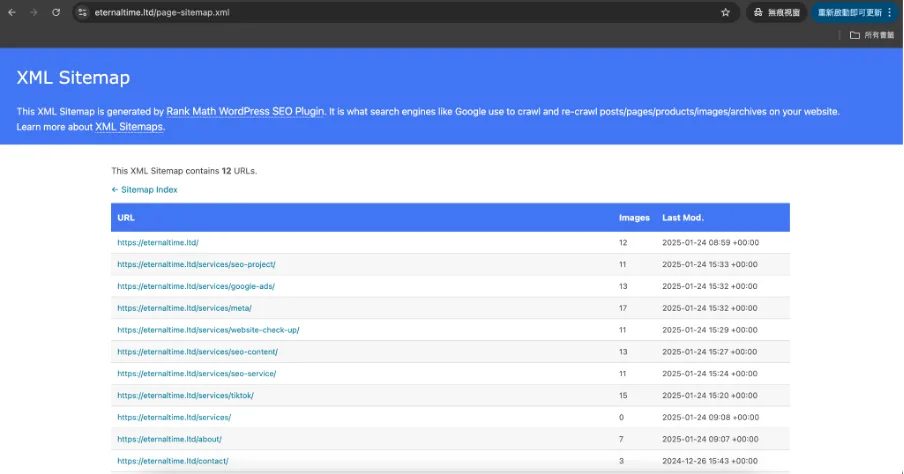The height and width of the screenshot is (474, 904).
Task: Open the services/tiktok/ URL
Action: point(185,396)
